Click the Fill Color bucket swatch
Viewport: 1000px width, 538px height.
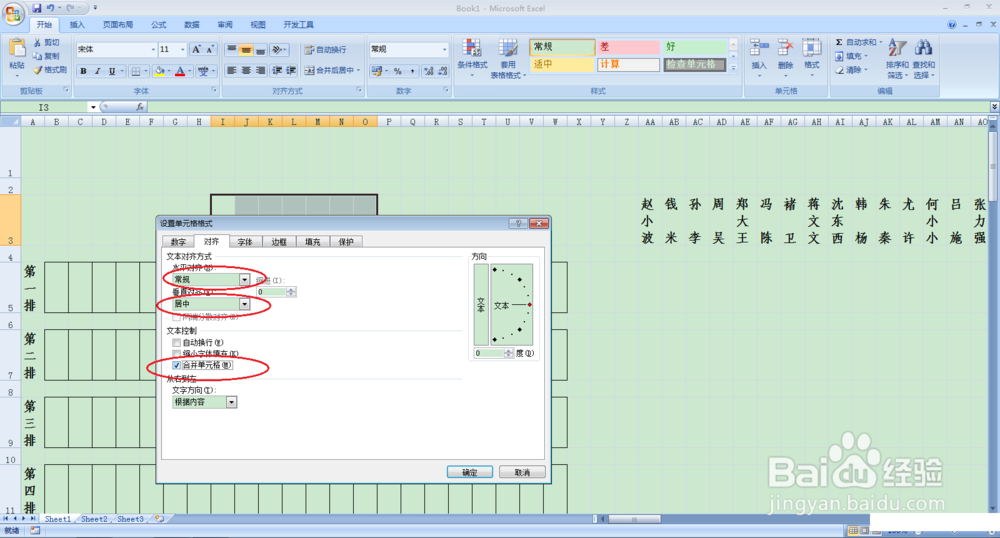[159, 71]
